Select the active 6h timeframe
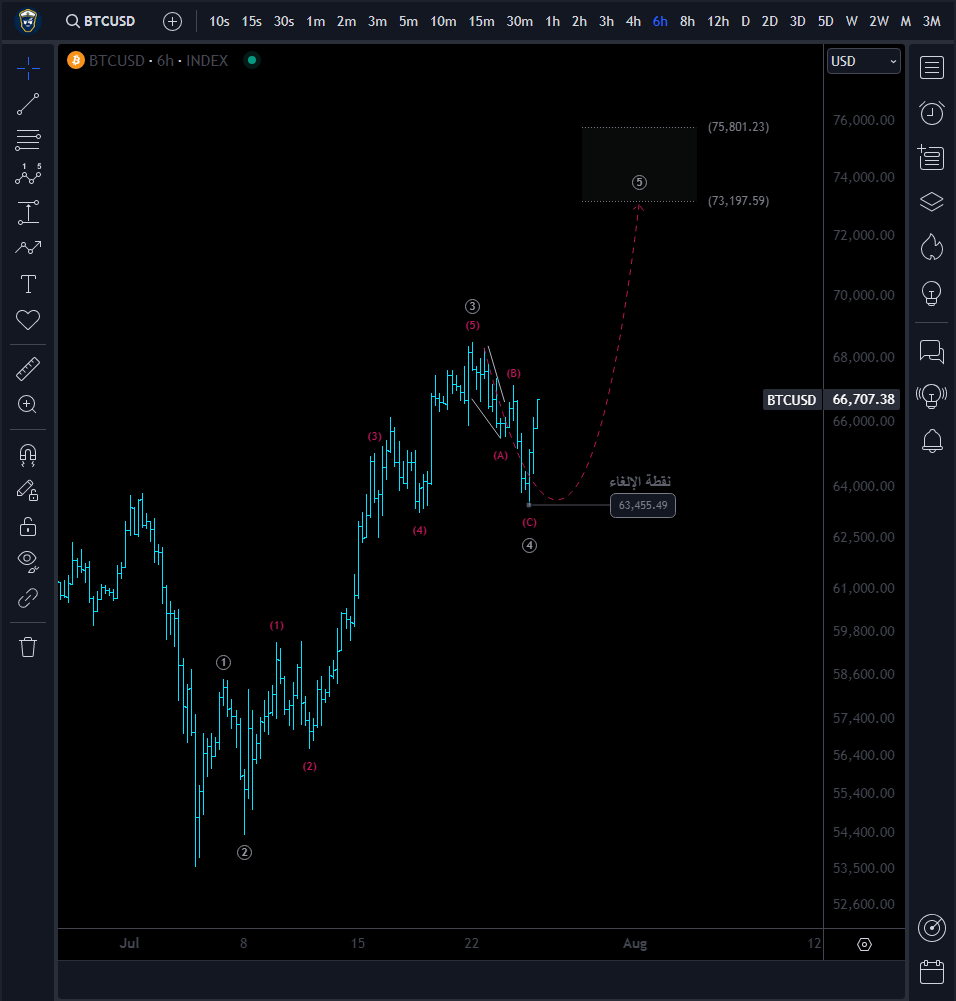This screenshot has width=956, height=1001. coord(660,21)
